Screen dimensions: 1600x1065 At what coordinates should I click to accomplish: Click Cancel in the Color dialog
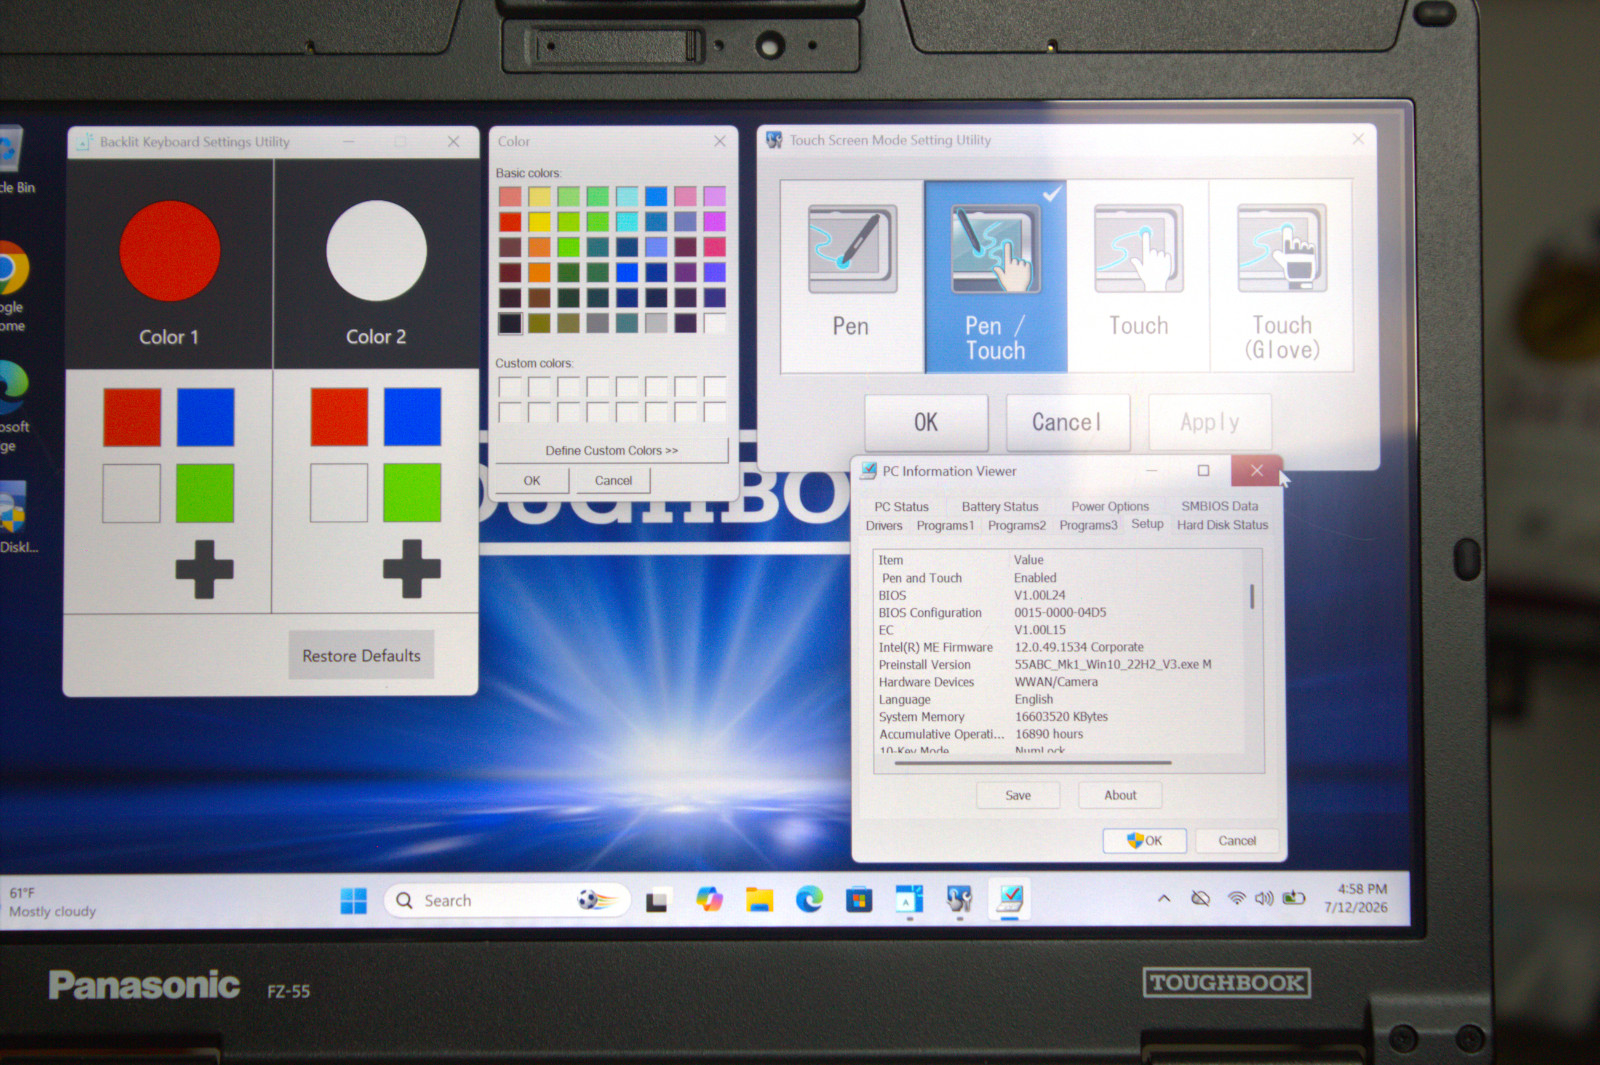click(x=613, y=481)
